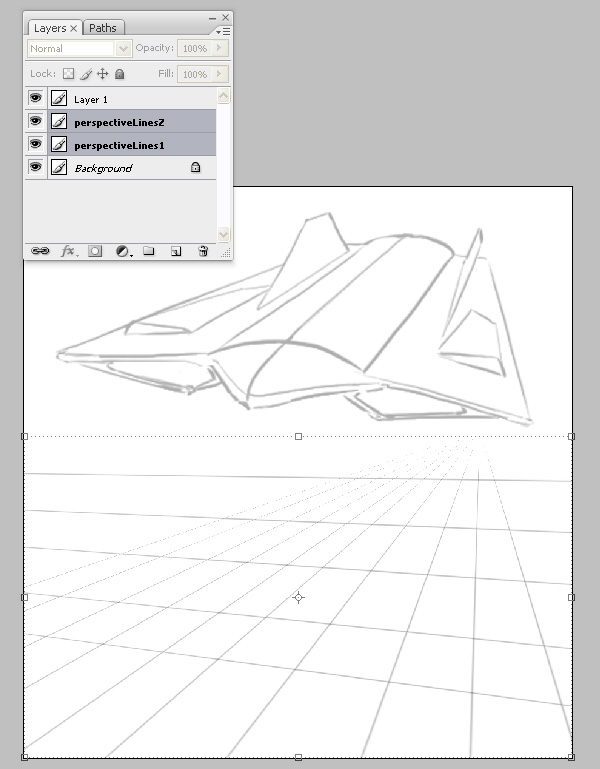
Task: Close the Layers tab with its X
Action: pos(73,28)
